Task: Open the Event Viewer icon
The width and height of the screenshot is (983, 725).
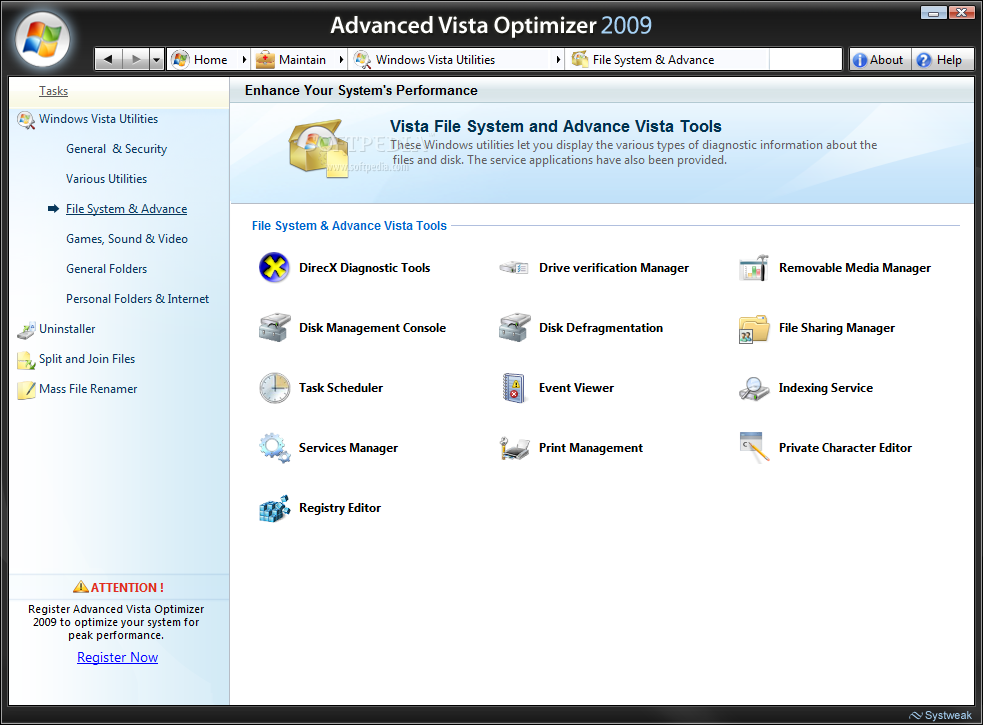Action: click(x=513, y=388)
